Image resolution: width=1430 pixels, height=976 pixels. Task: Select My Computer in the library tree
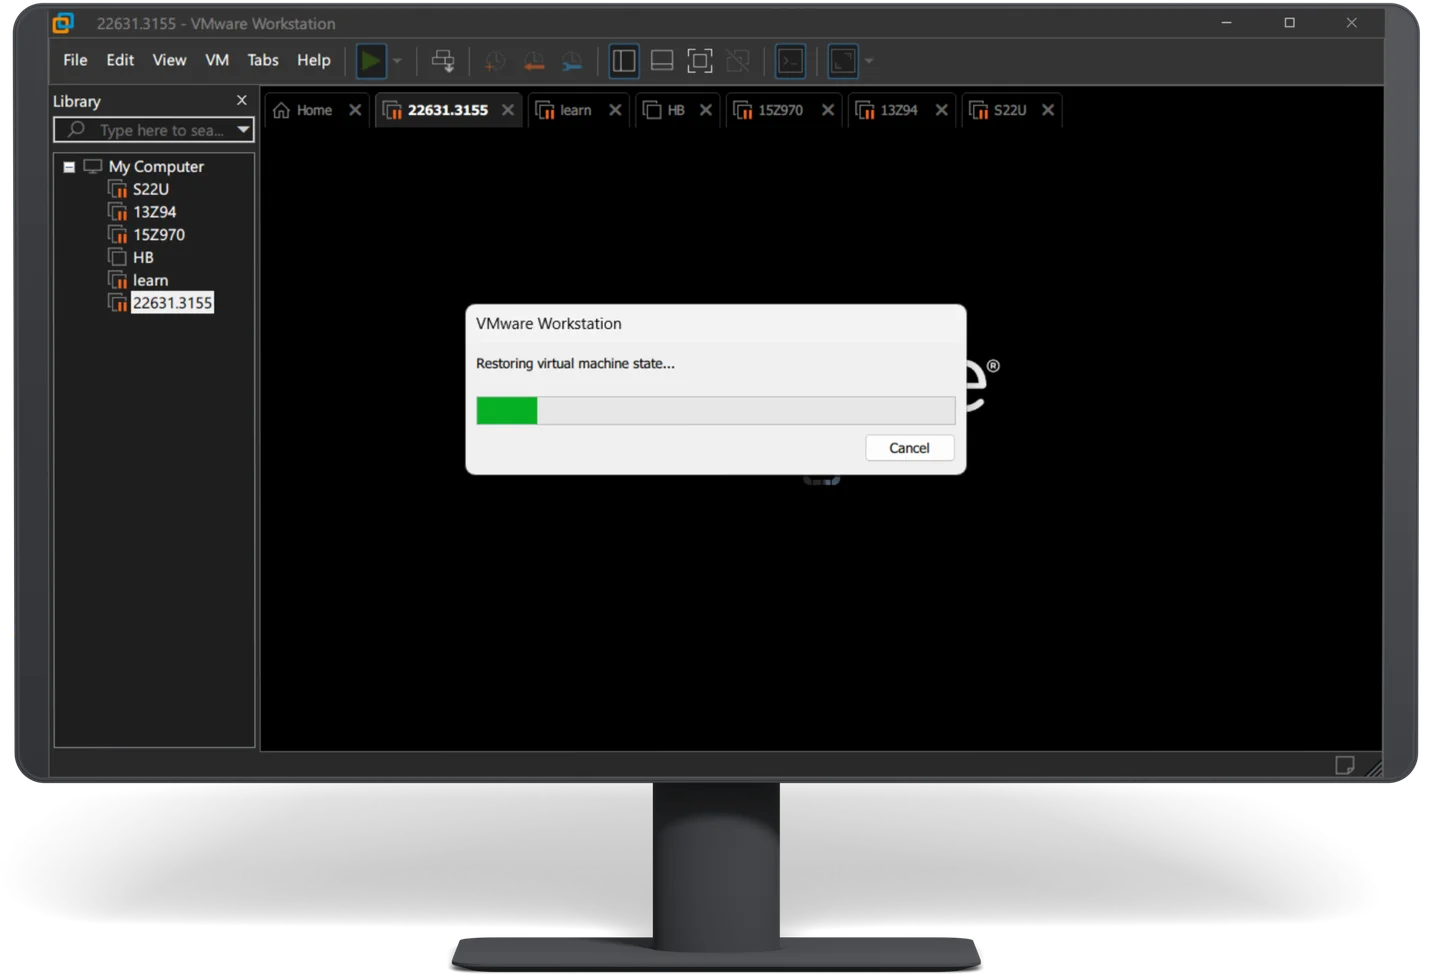(x=156, y=166)
